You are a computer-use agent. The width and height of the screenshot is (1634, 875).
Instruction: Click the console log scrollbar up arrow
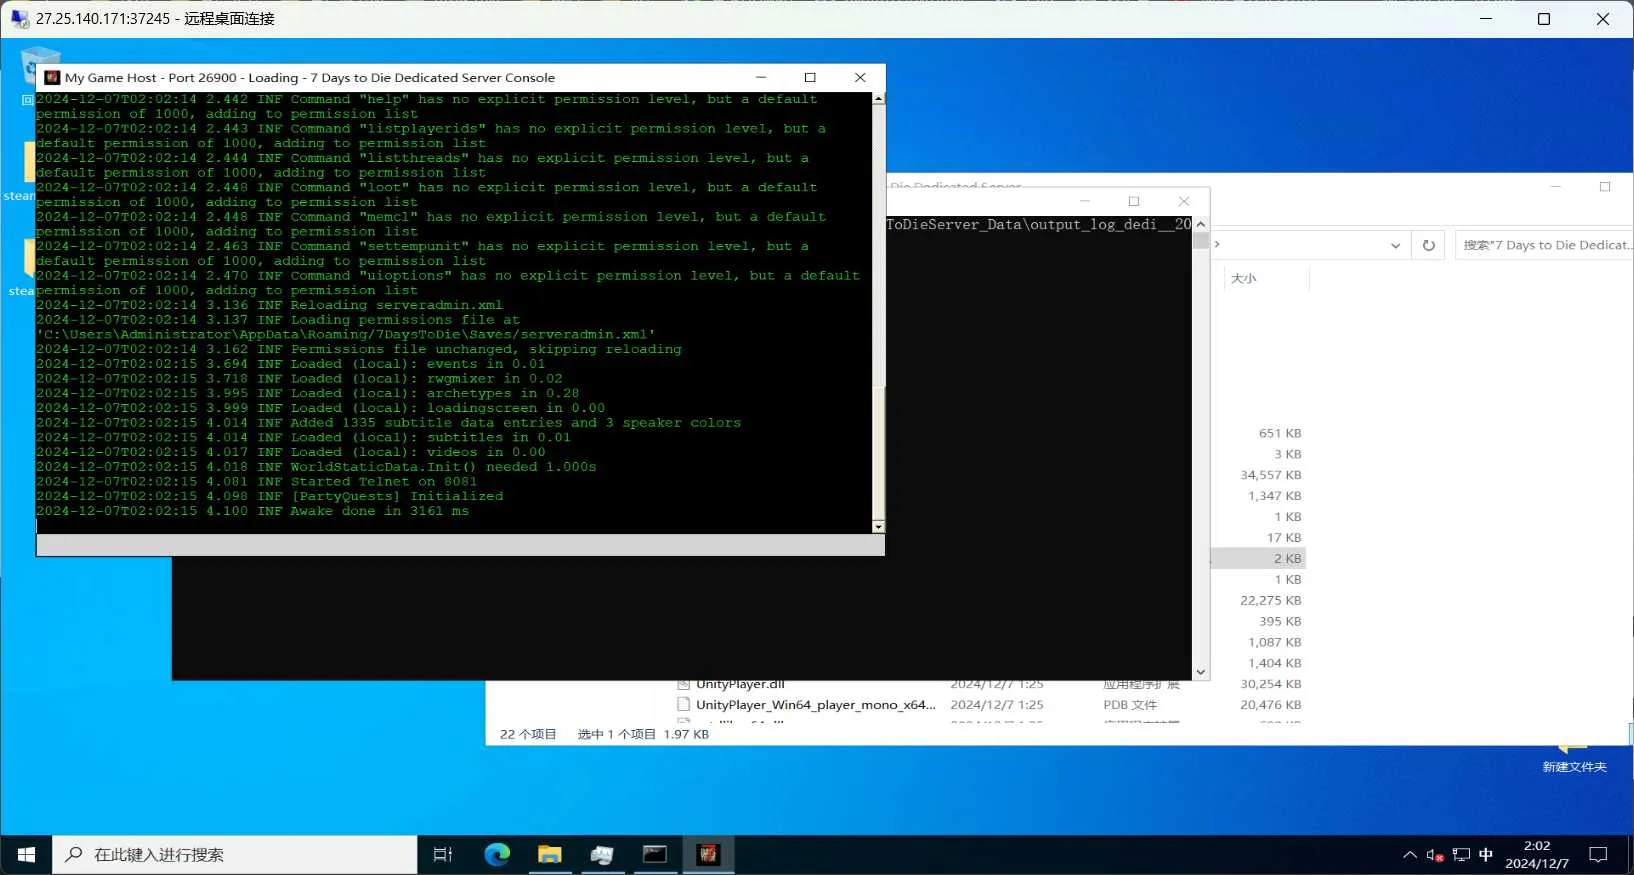(878, 99)
